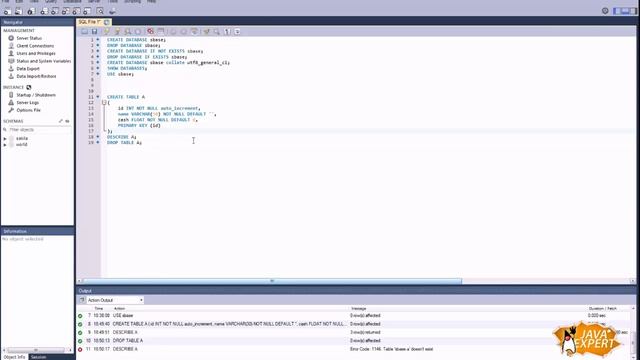
Task: Open SQL script file icon in main toolbar
Action: tap(18, 11)
